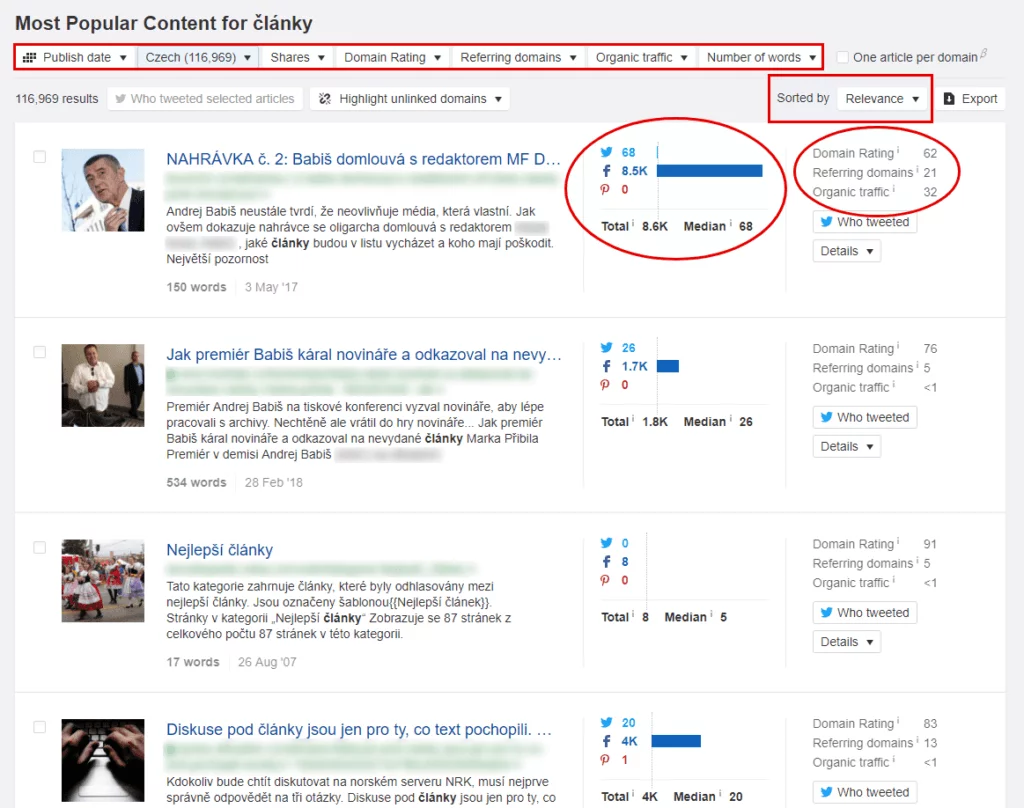
Task: Click the 28 Feb '18 date
Action: coord(274,483)
